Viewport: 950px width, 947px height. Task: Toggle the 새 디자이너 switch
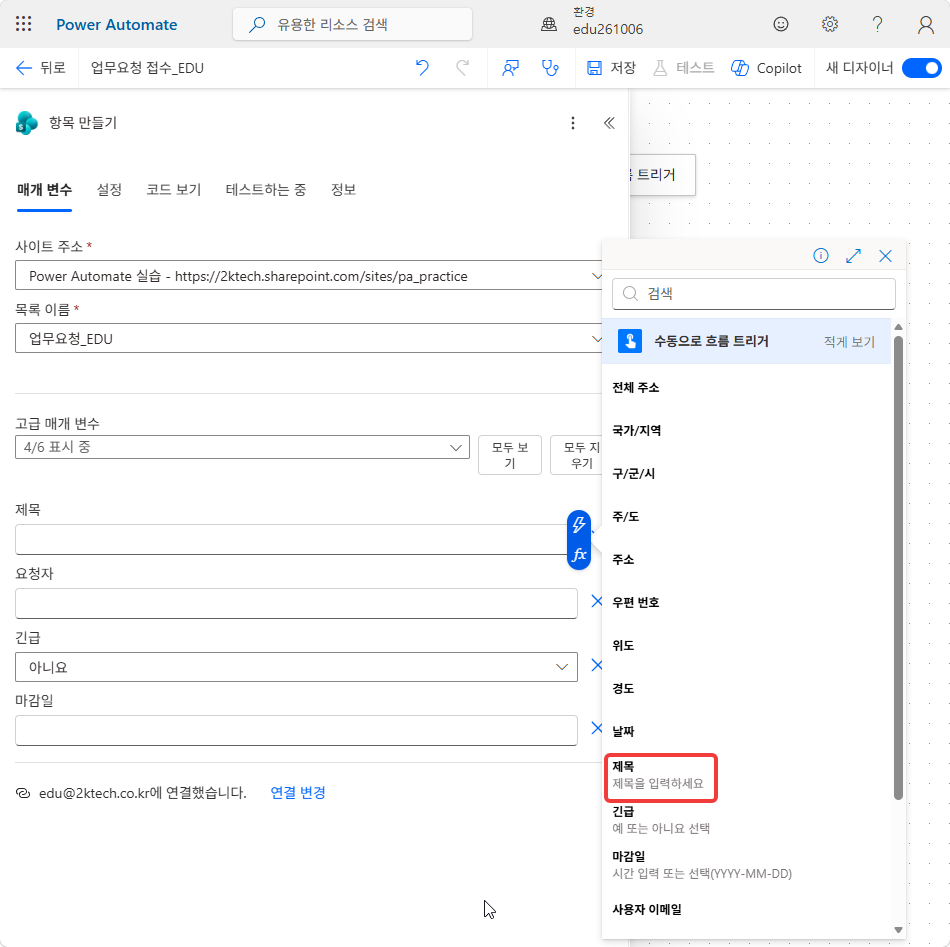921,68
